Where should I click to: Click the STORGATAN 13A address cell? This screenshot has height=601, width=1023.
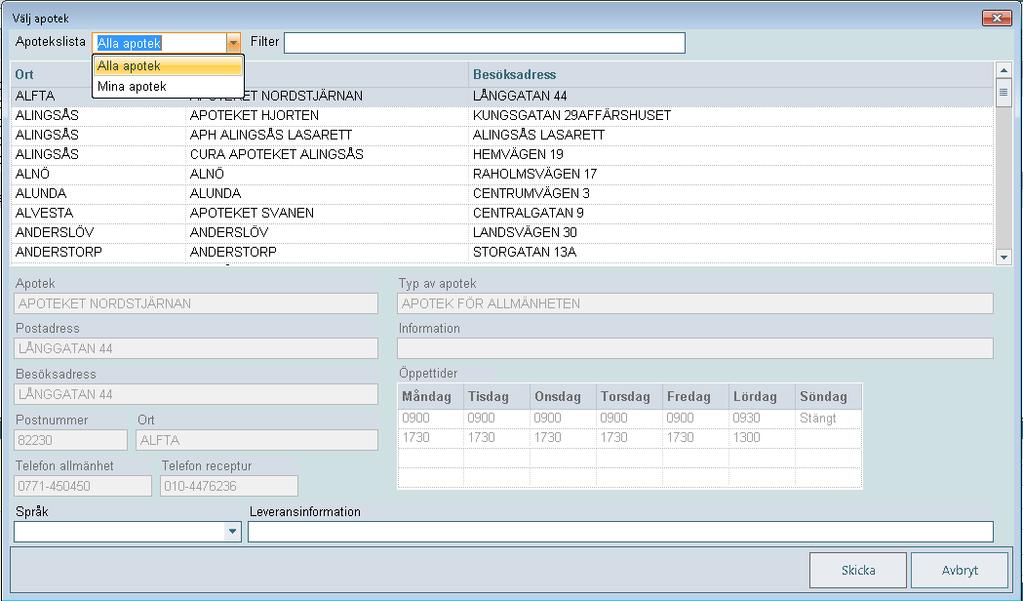[x=525, y=252]
